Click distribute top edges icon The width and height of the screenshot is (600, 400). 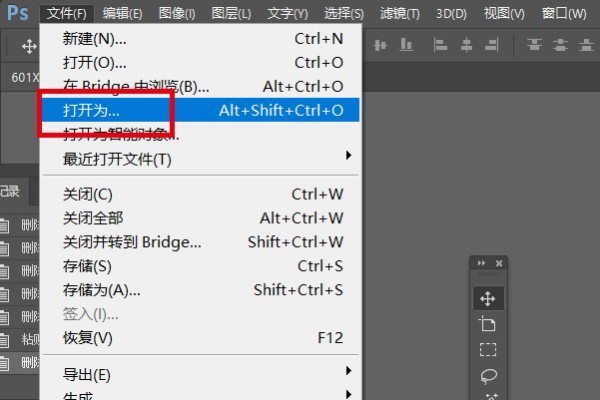click(x=534, y=45)
